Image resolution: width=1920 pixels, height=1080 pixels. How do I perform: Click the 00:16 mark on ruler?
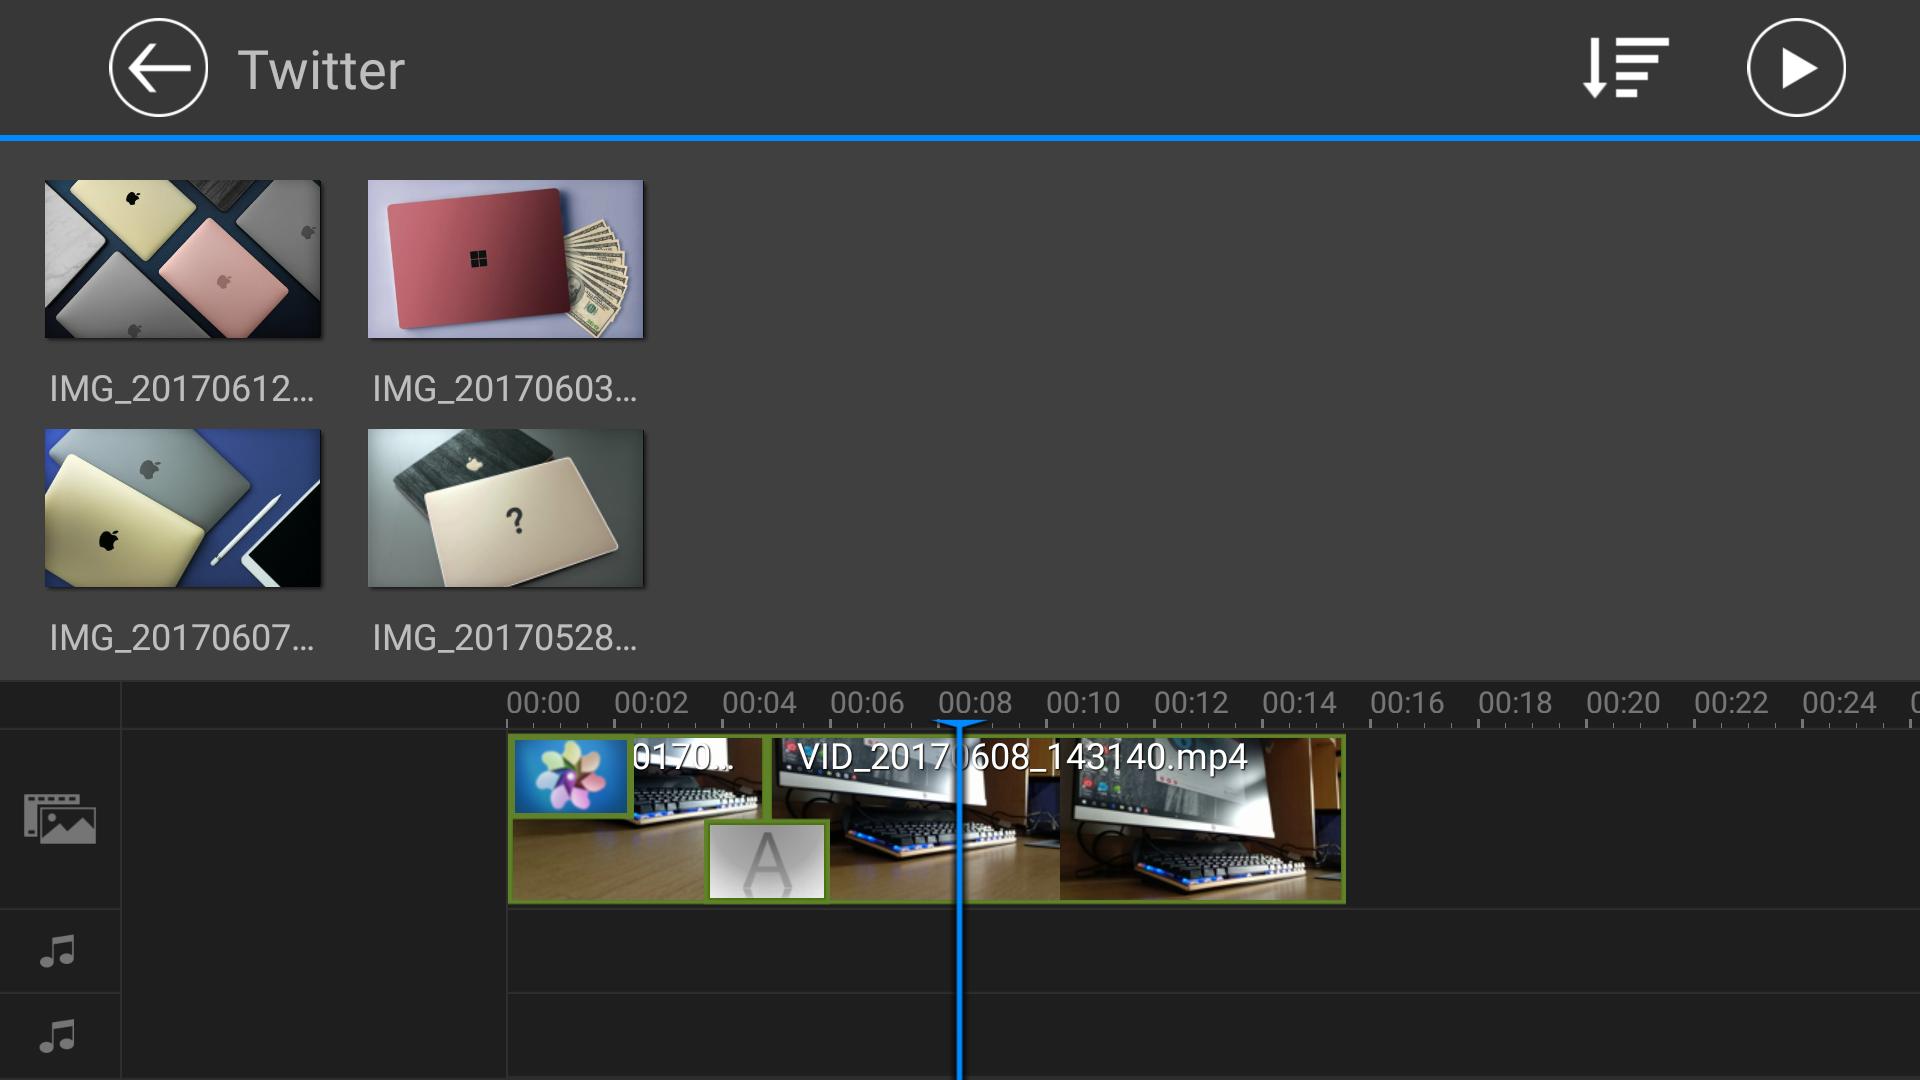coord(1407,704)
